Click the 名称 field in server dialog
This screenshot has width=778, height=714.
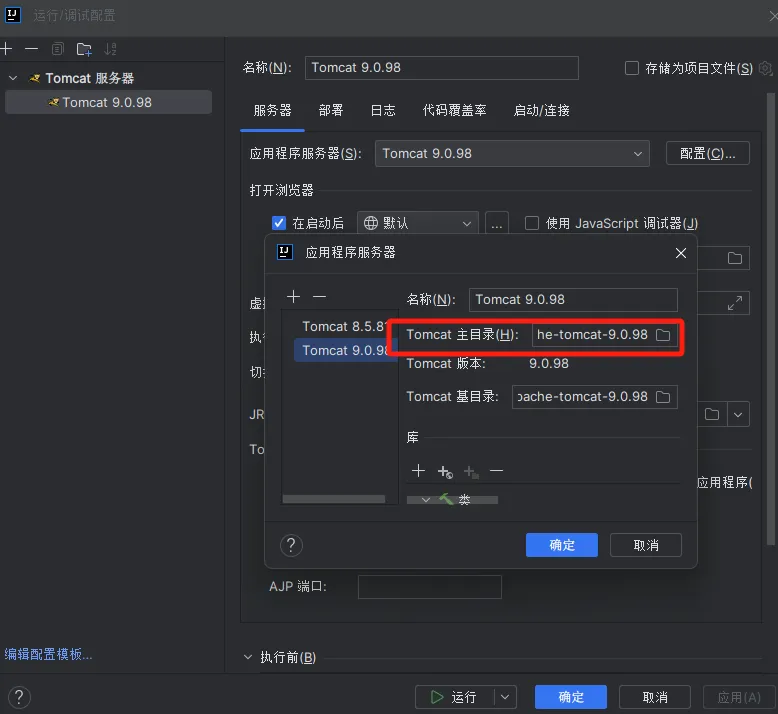point(573,300)
